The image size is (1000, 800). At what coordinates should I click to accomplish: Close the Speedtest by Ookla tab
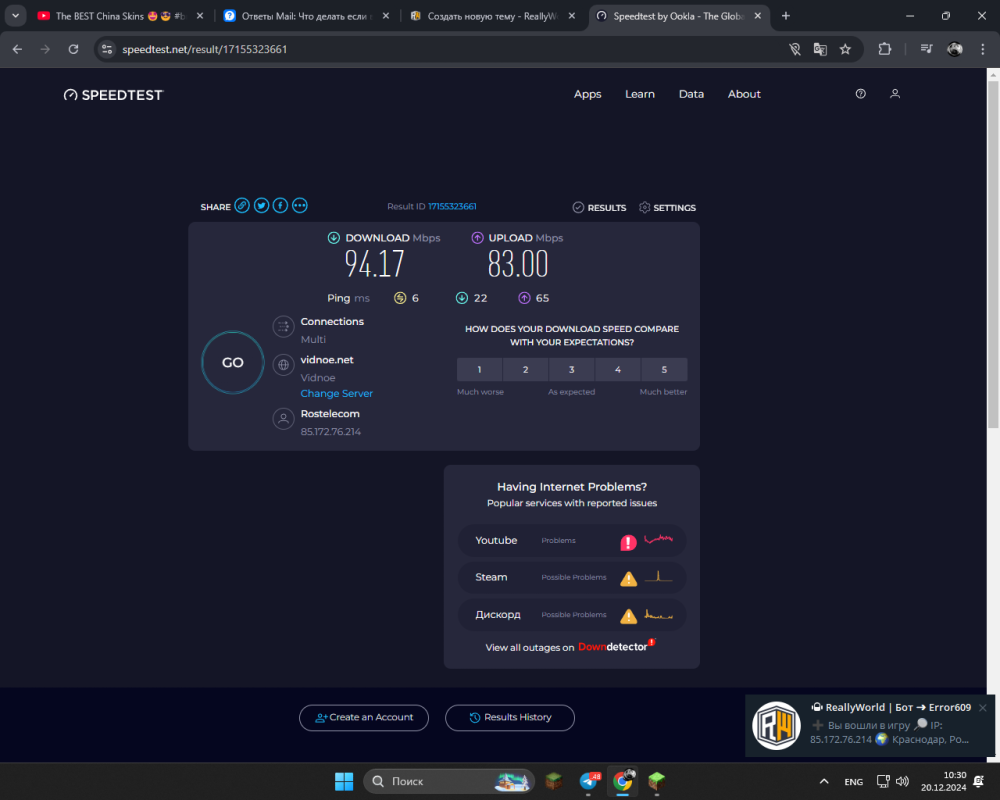click(x=758, y=16)
